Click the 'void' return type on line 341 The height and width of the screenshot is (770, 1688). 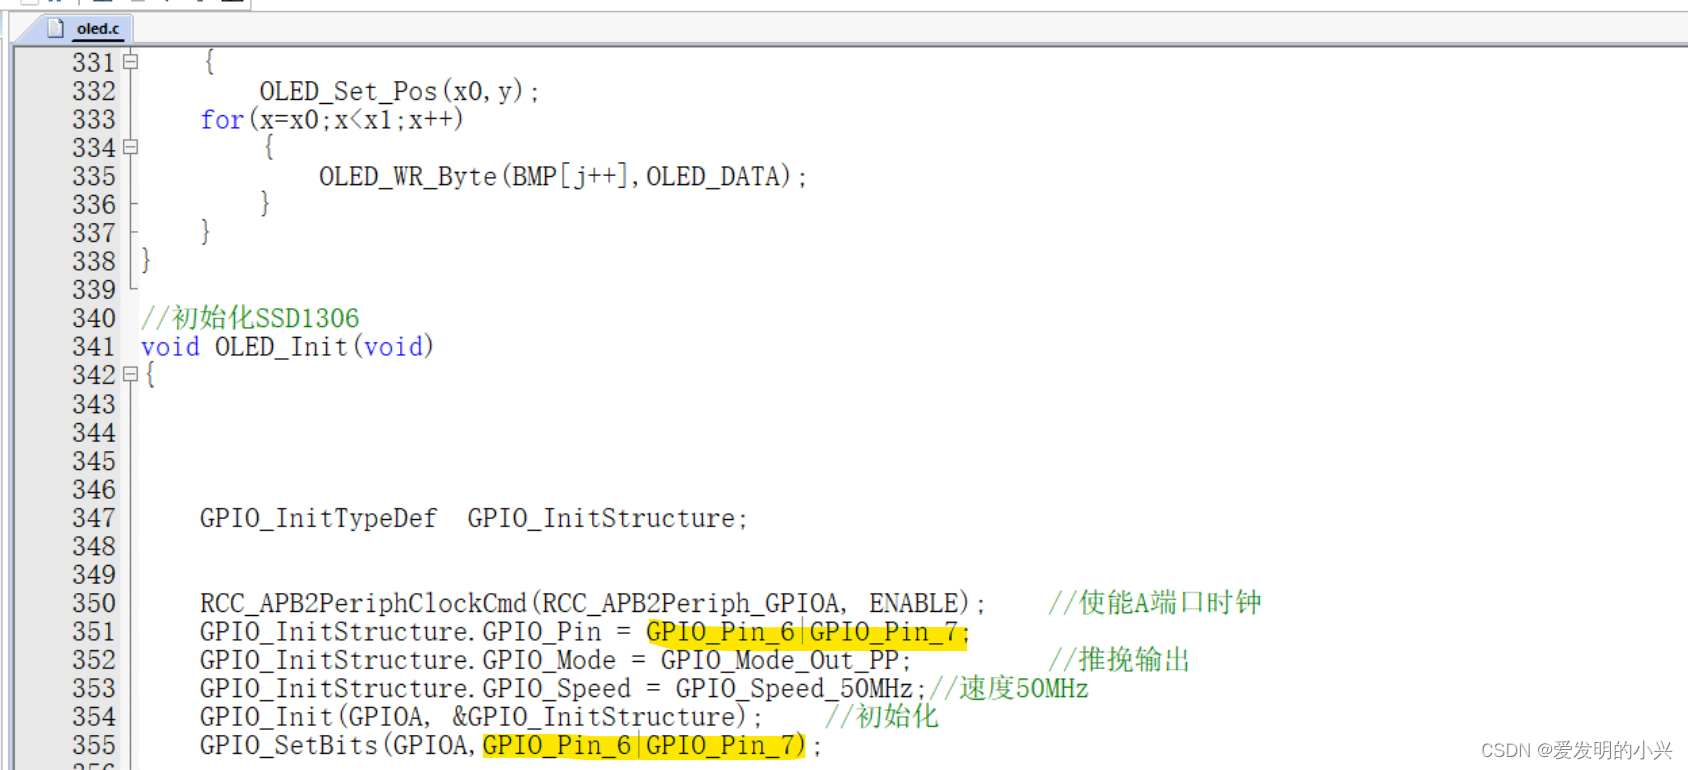[x=170, y=347]
